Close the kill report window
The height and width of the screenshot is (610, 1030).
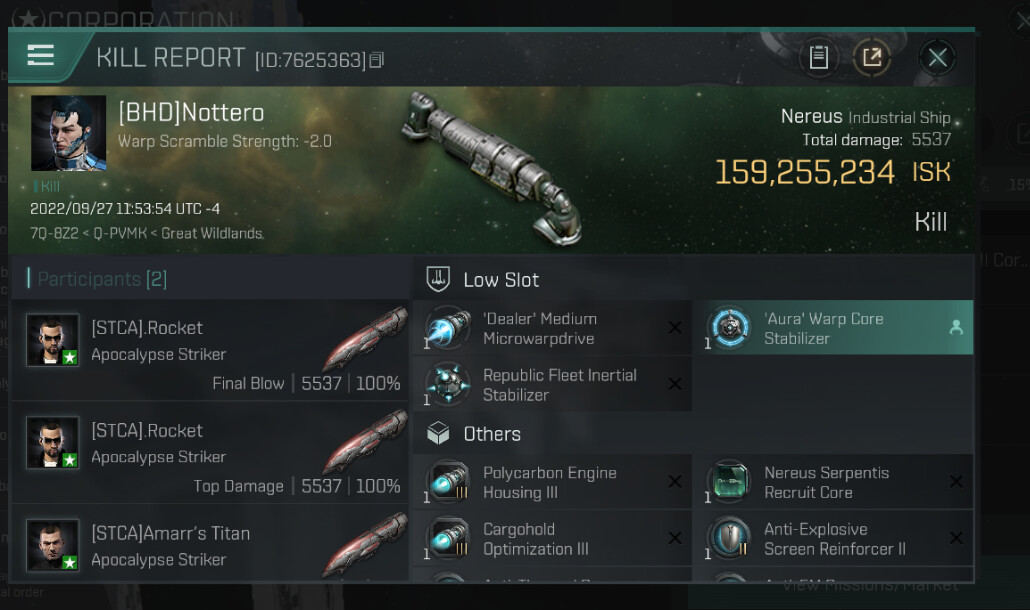point(937,58)
